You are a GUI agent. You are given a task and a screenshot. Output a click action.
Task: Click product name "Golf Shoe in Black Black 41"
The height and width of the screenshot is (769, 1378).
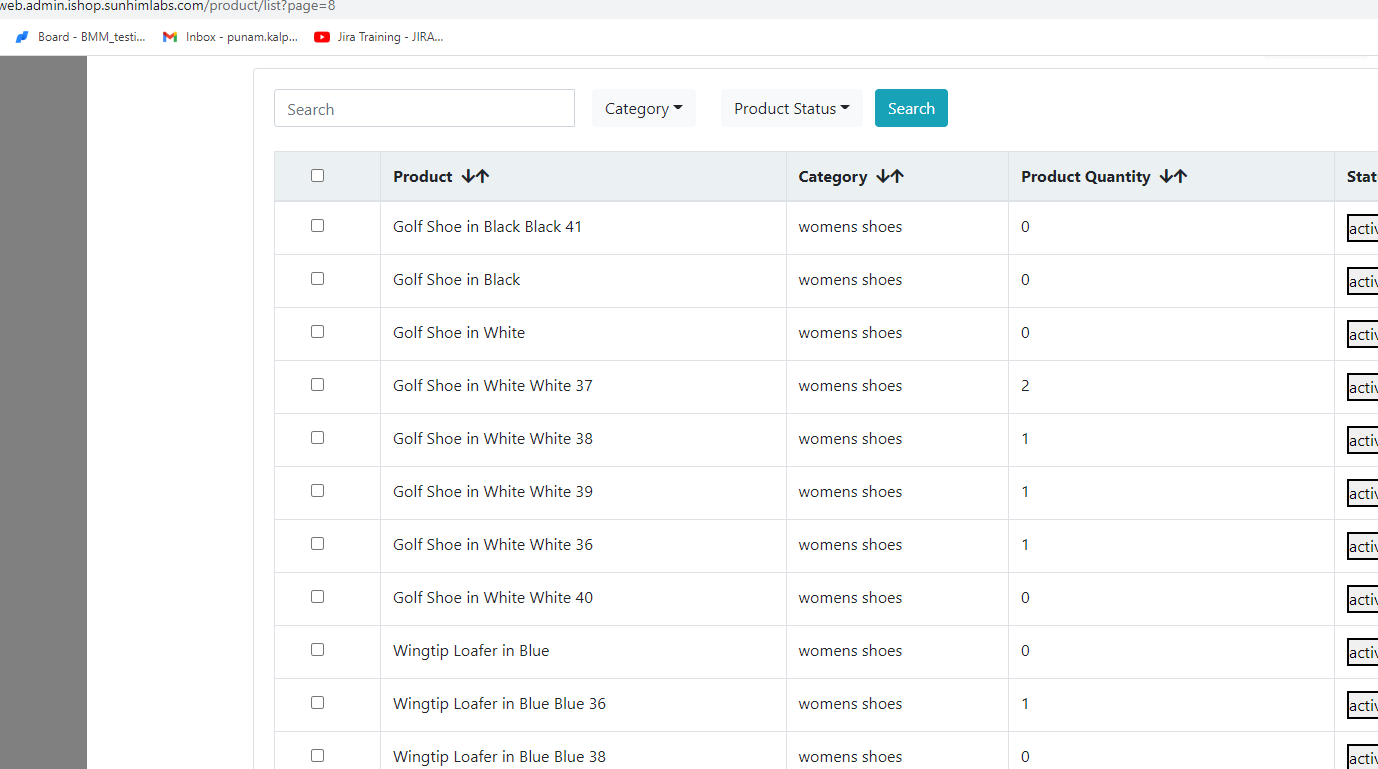click(487, 227)
